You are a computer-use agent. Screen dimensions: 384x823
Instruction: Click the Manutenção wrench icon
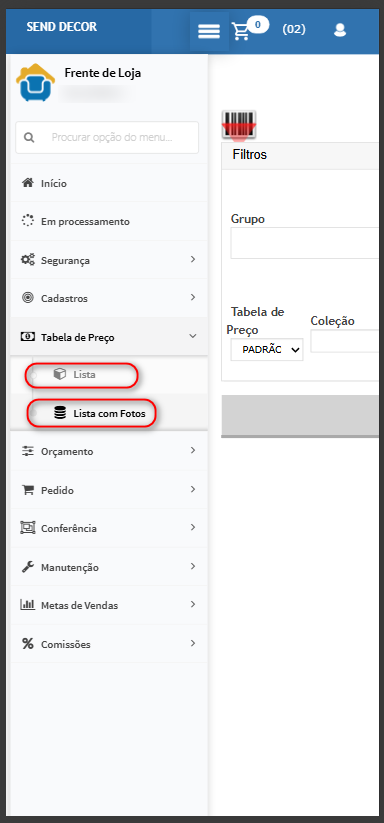(x=27, y=567)
